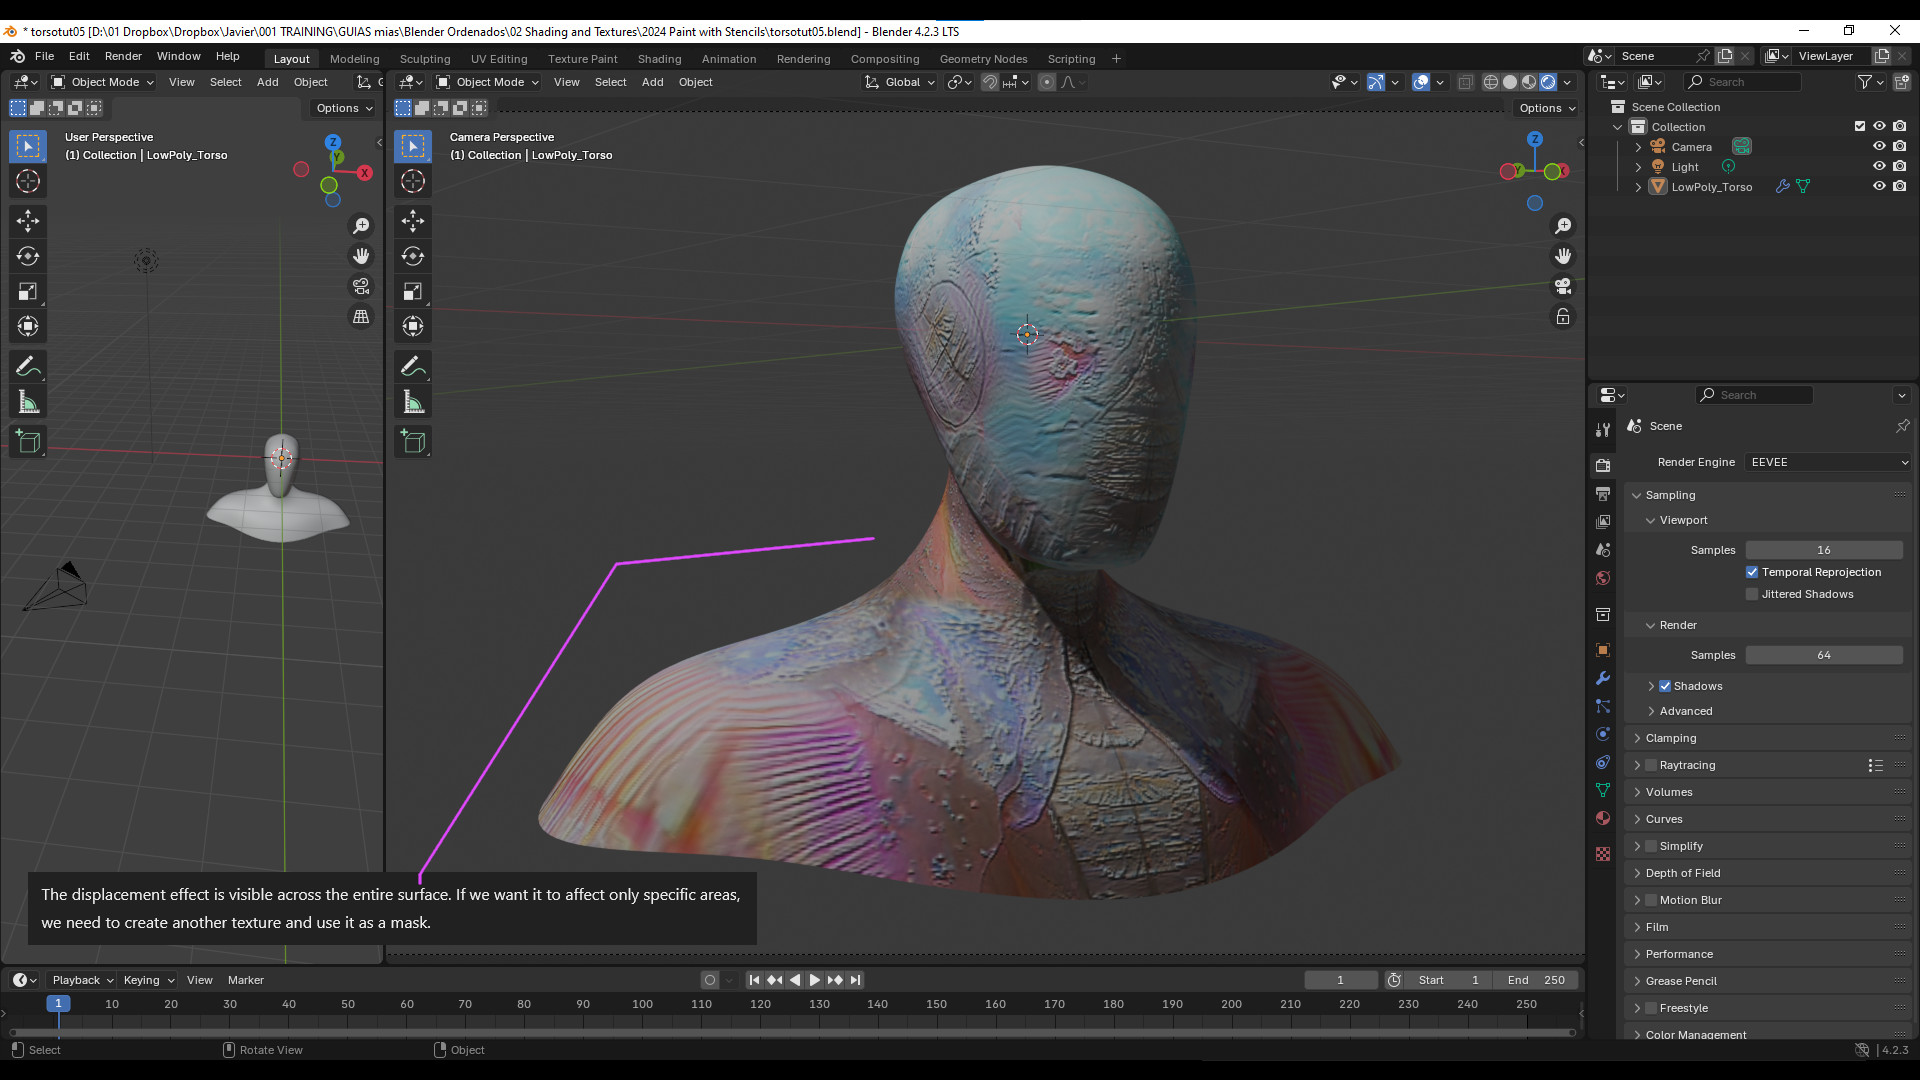Open the Output properties tab

click(1603, 494)
